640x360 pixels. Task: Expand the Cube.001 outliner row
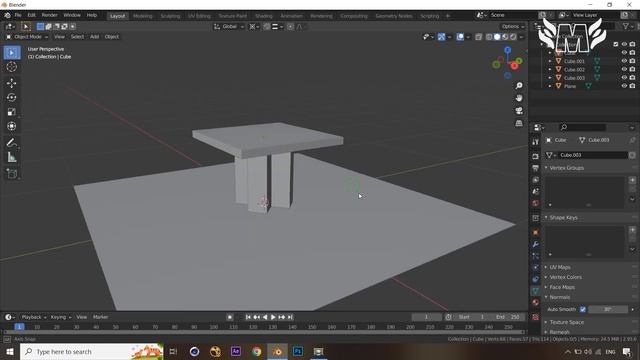550,61
